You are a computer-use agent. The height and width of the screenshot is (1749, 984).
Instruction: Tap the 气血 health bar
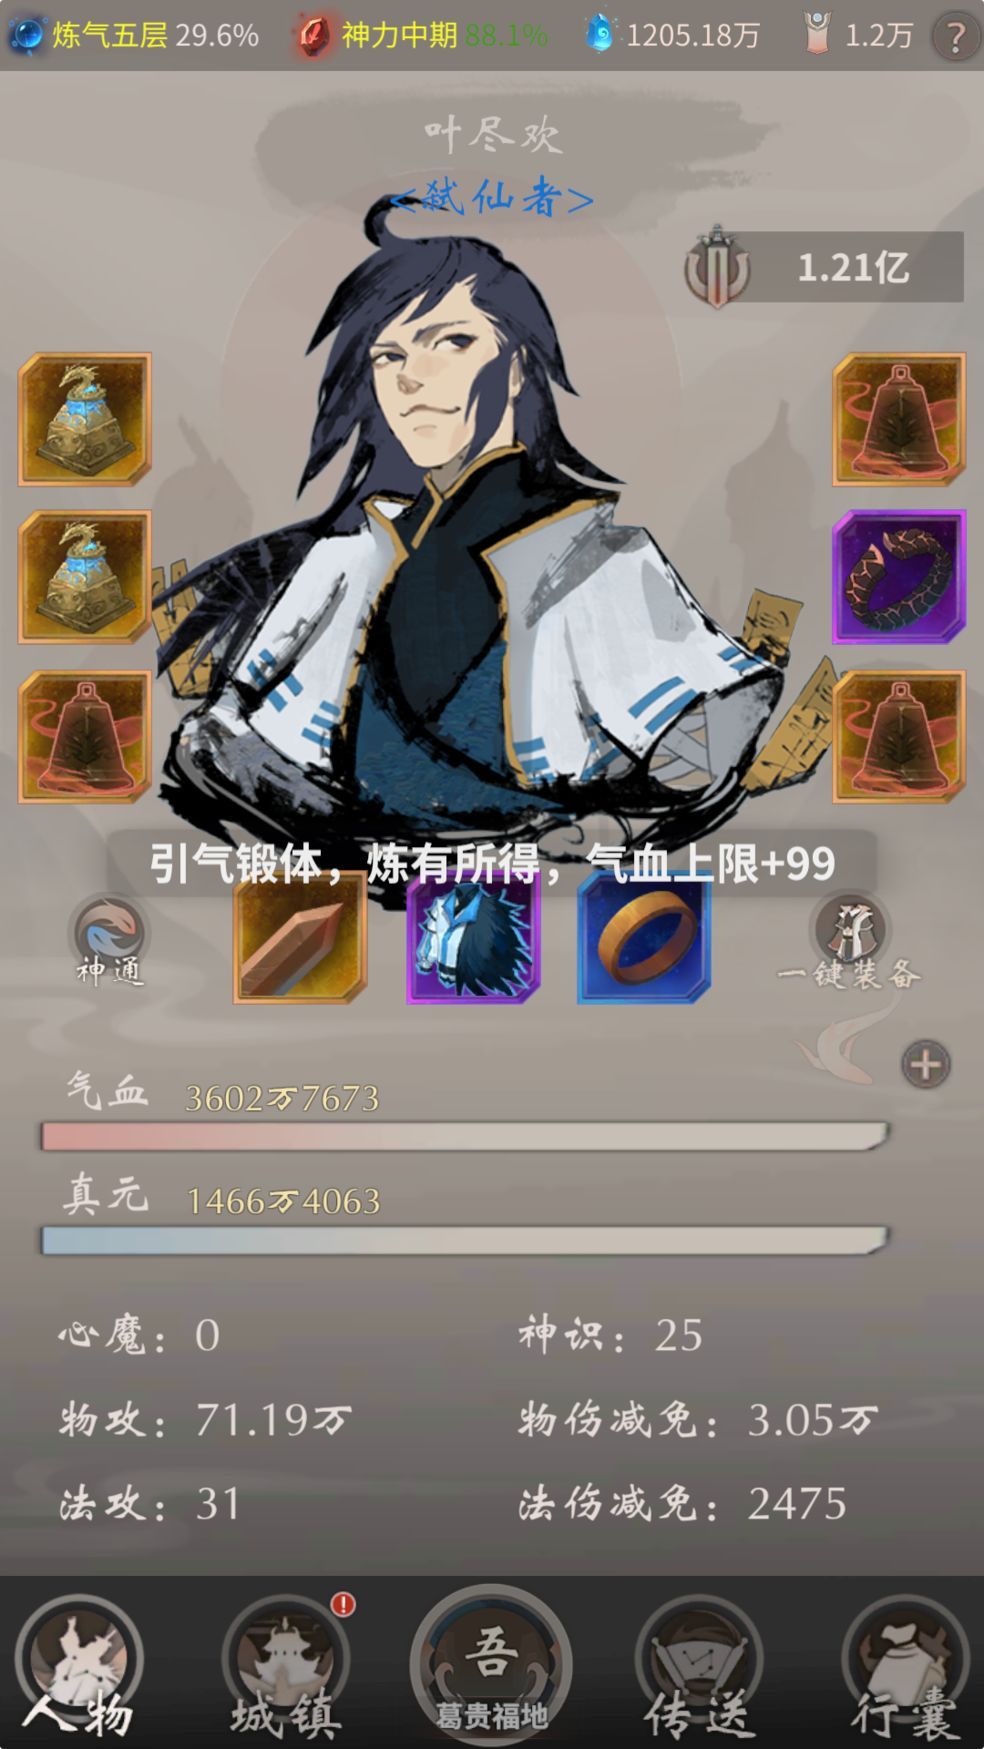(x=465, y=1136)
